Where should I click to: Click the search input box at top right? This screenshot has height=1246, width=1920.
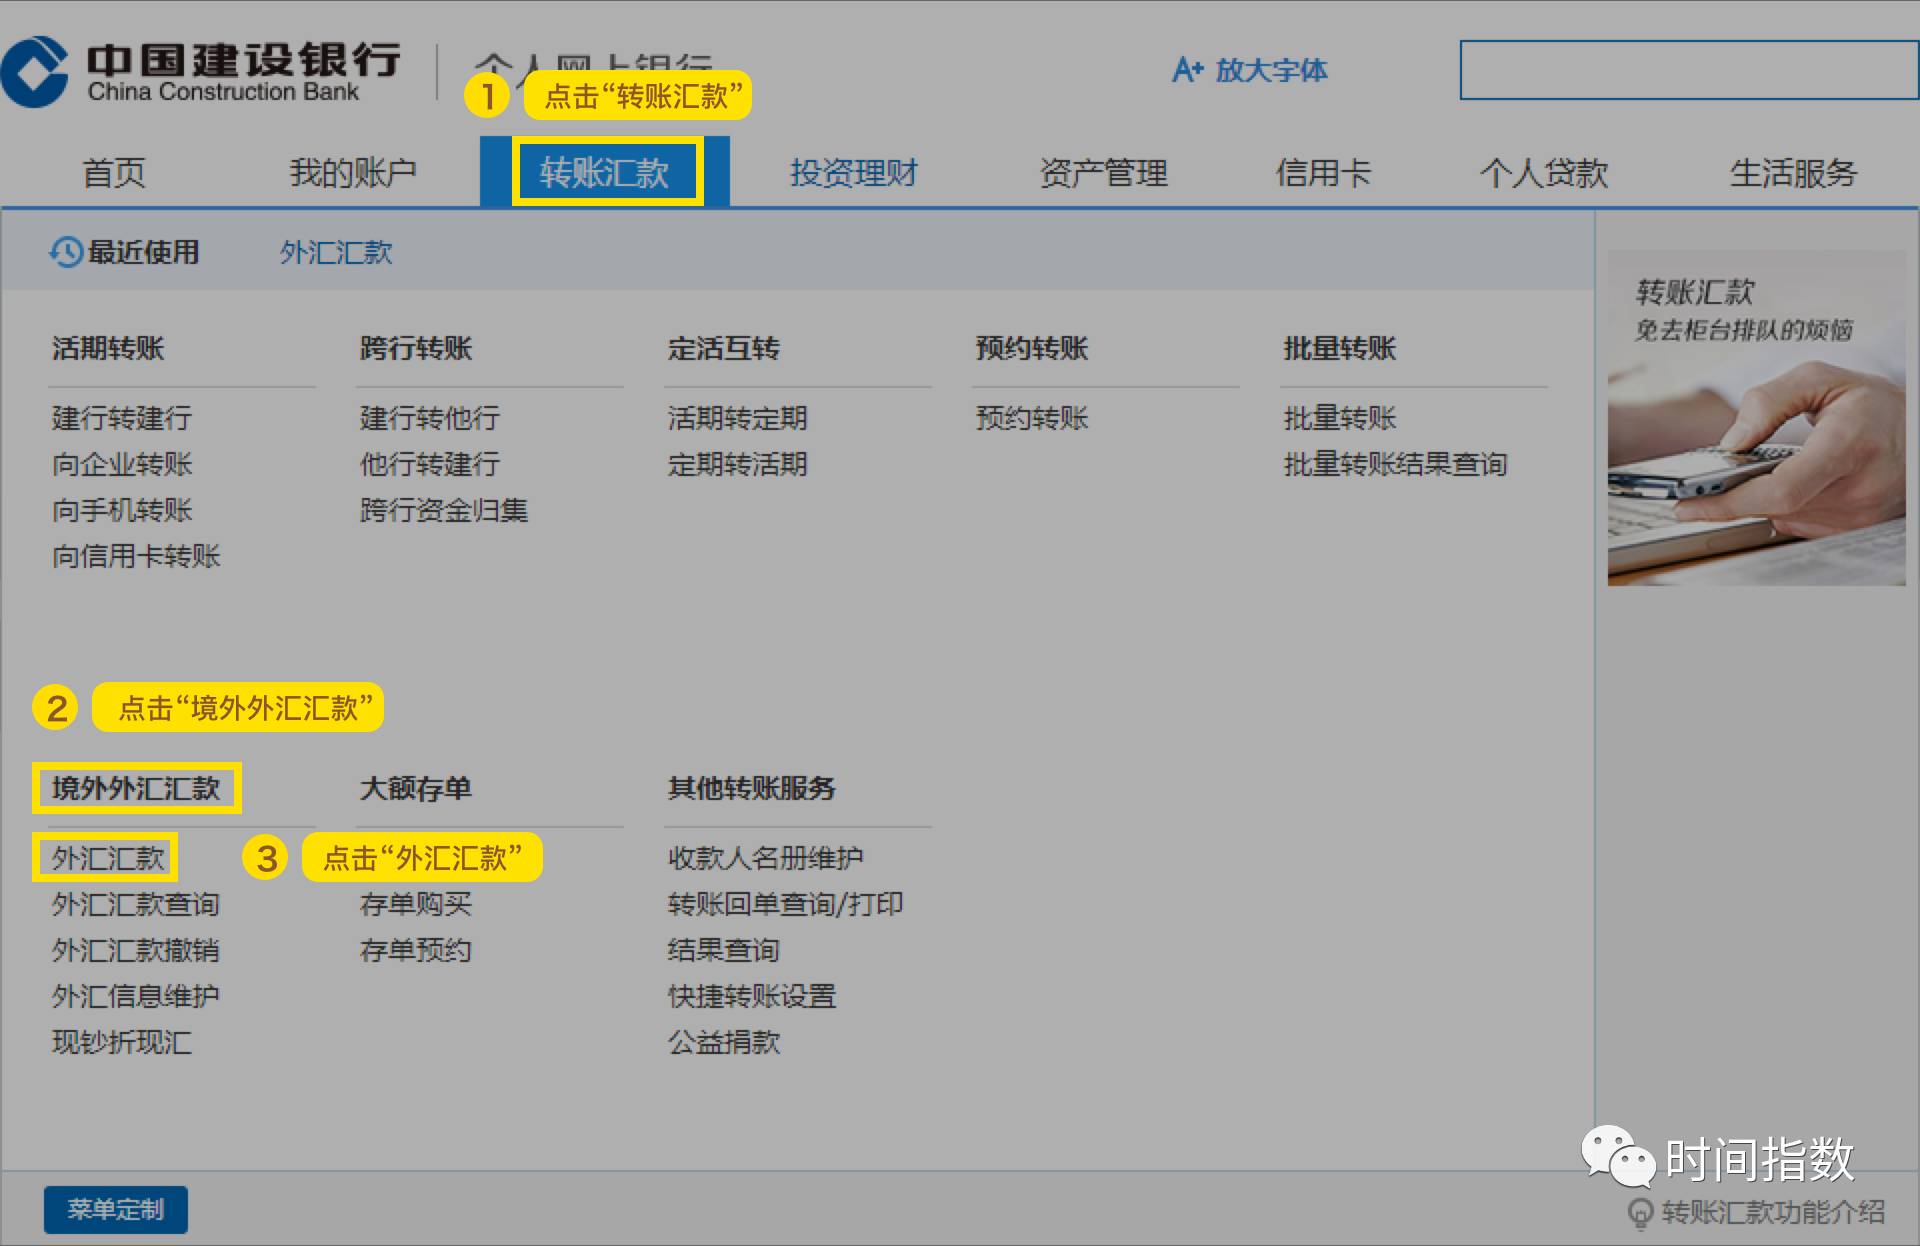click(1688, 70)
